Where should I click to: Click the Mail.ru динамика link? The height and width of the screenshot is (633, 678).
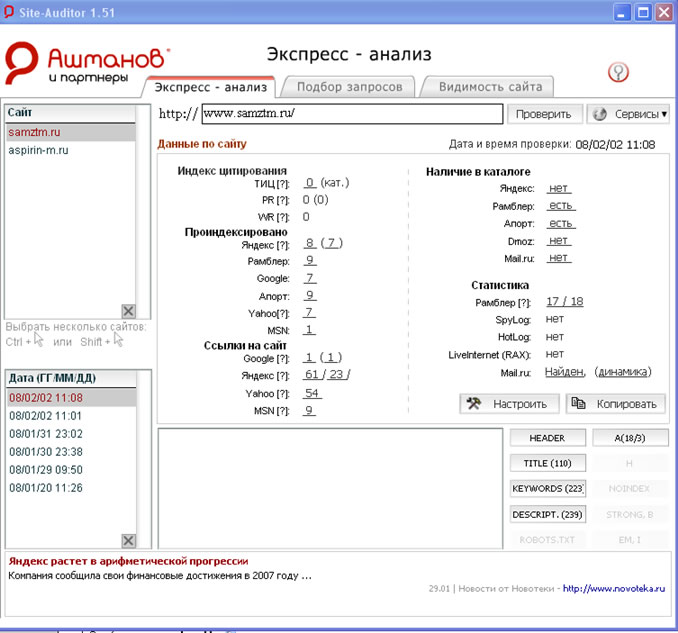pyautogui.click(x=622, y=372)
